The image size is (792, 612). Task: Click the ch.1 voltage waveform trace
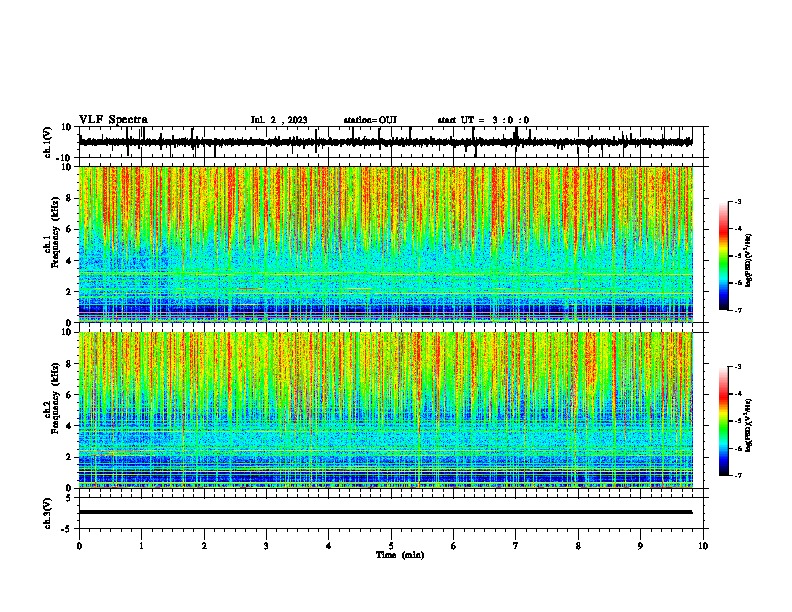(x=385, y=142)
